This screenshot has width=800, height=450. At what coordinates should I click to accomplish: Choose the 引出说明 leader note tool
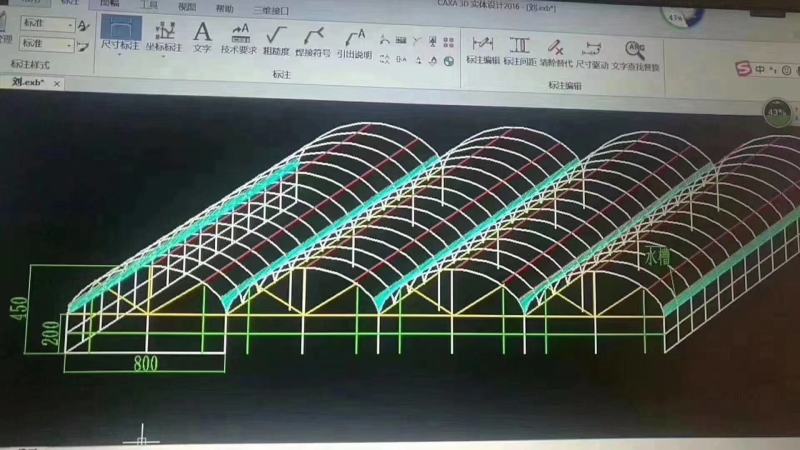pos(354,43)
